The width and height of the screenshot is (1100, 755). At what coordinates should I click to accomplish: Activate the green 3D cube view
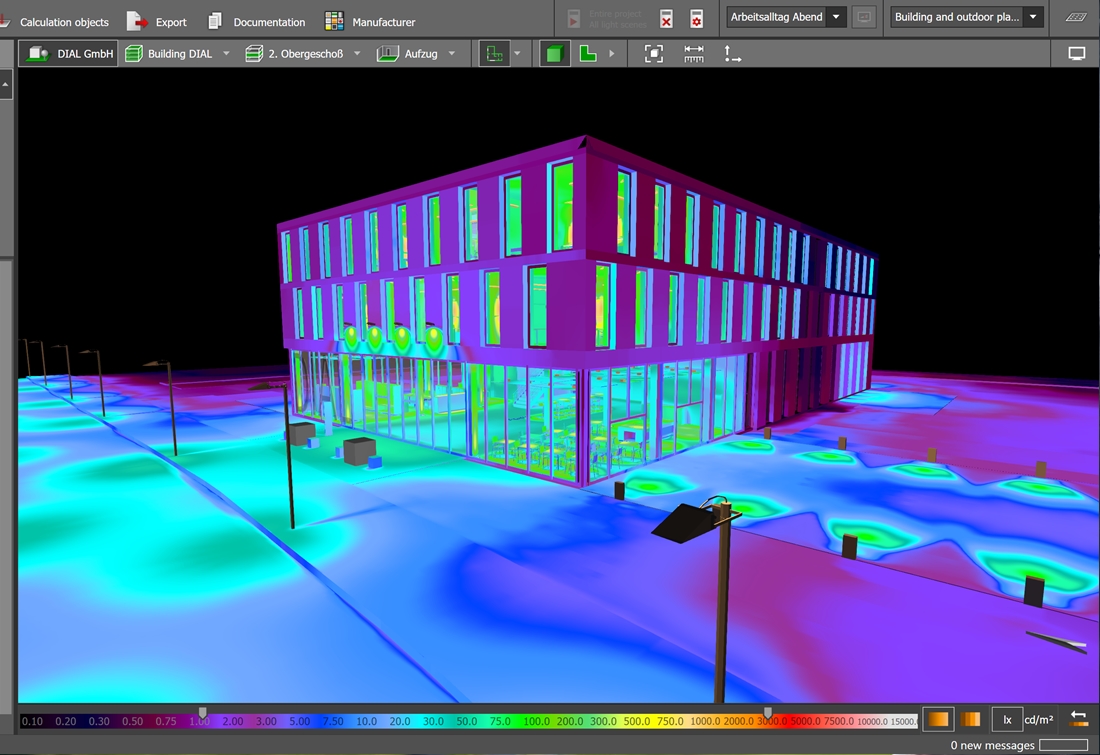click(x=555, y=54)
